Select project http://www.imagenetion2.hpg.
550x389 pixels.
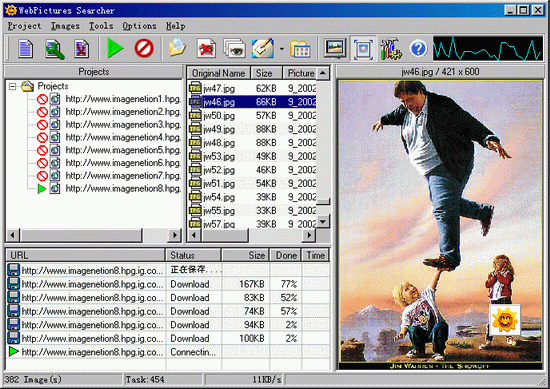click(x=123, y=112)
